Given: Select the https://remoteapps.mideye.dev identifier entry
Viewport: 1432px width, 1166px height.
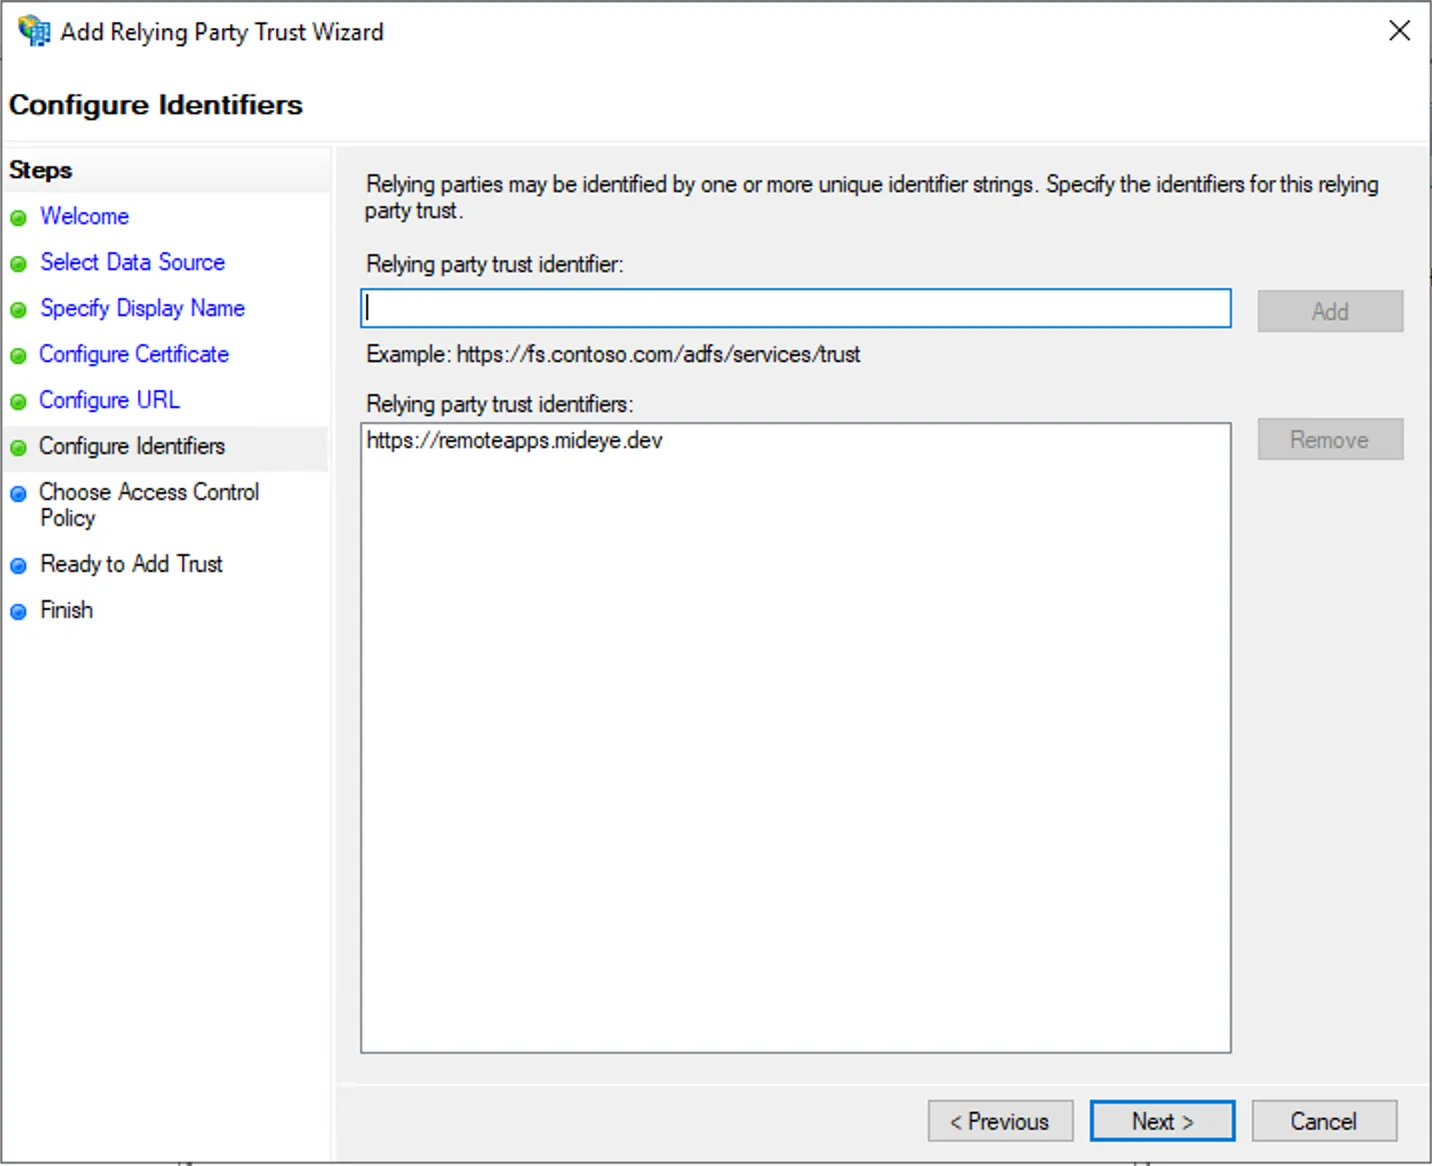Looking at the screenshot, I should 514,441.
